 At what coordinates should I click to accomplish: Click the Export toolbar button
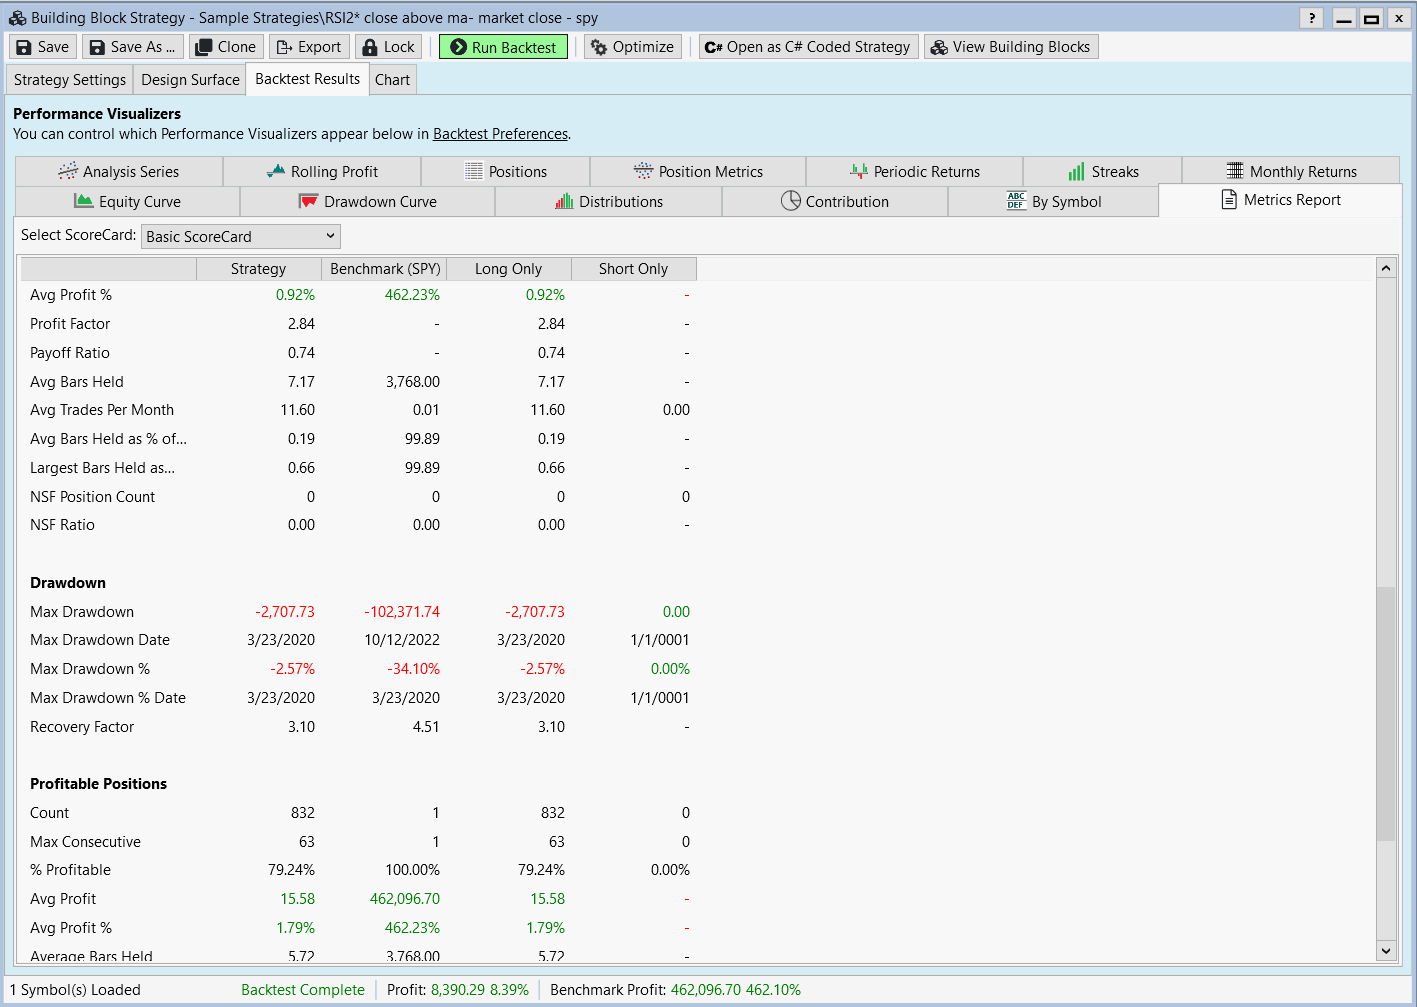309,47
